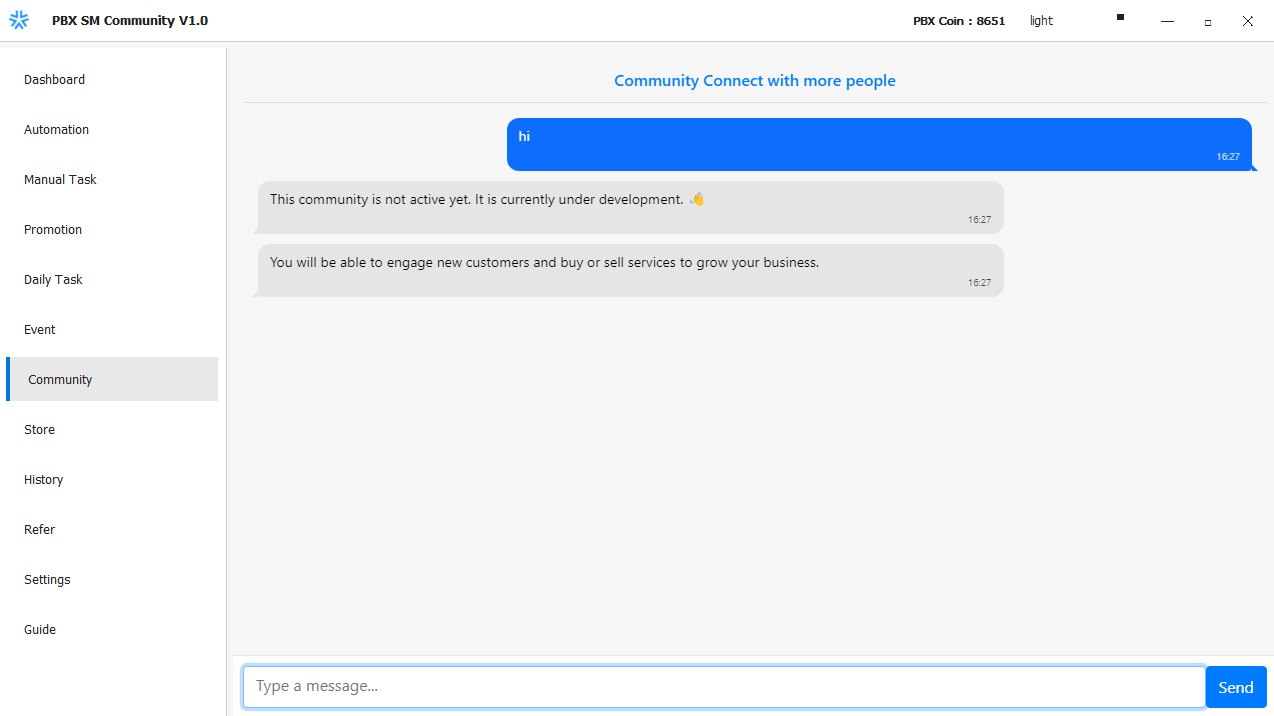1274x716 pixels.
Task: Click the sent "hi" message bubble
Action: [x=878, y=144]
